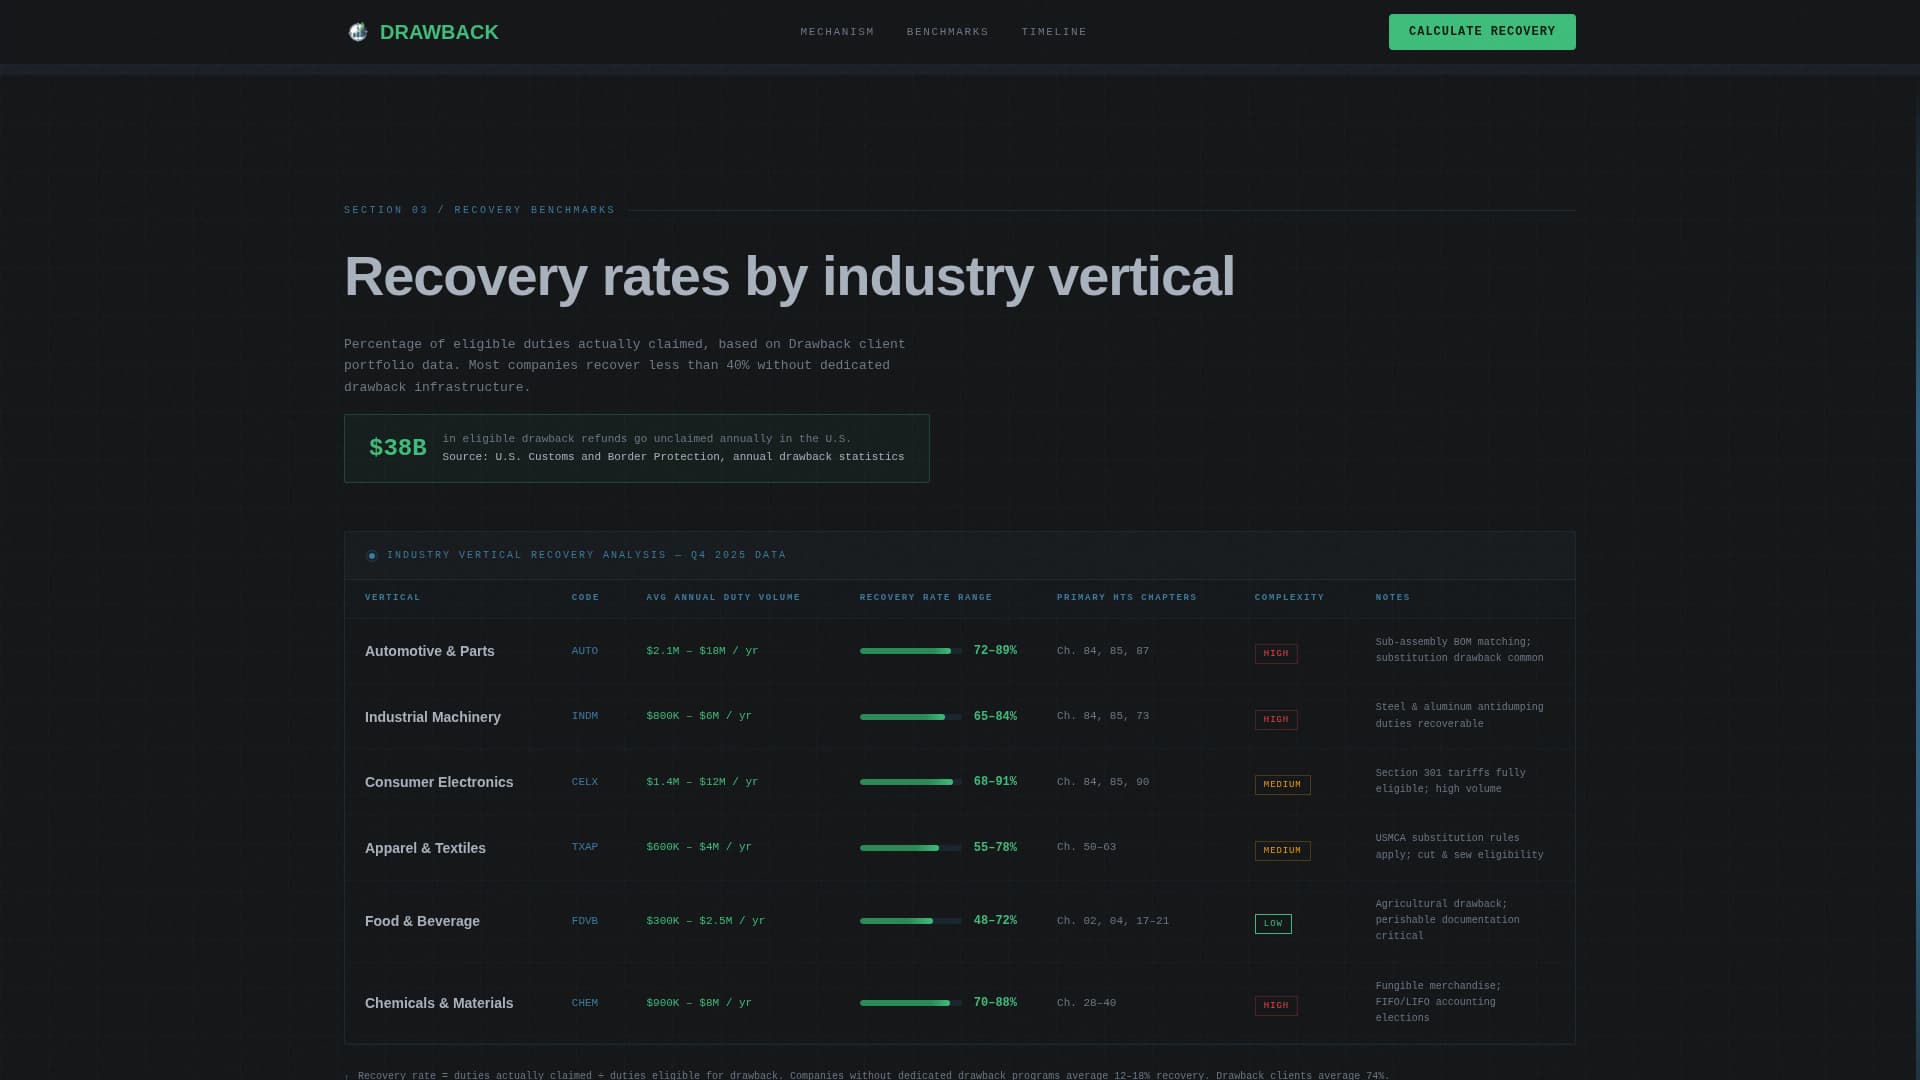Click the 70–88% recovery rate value

click(995, 1003)
